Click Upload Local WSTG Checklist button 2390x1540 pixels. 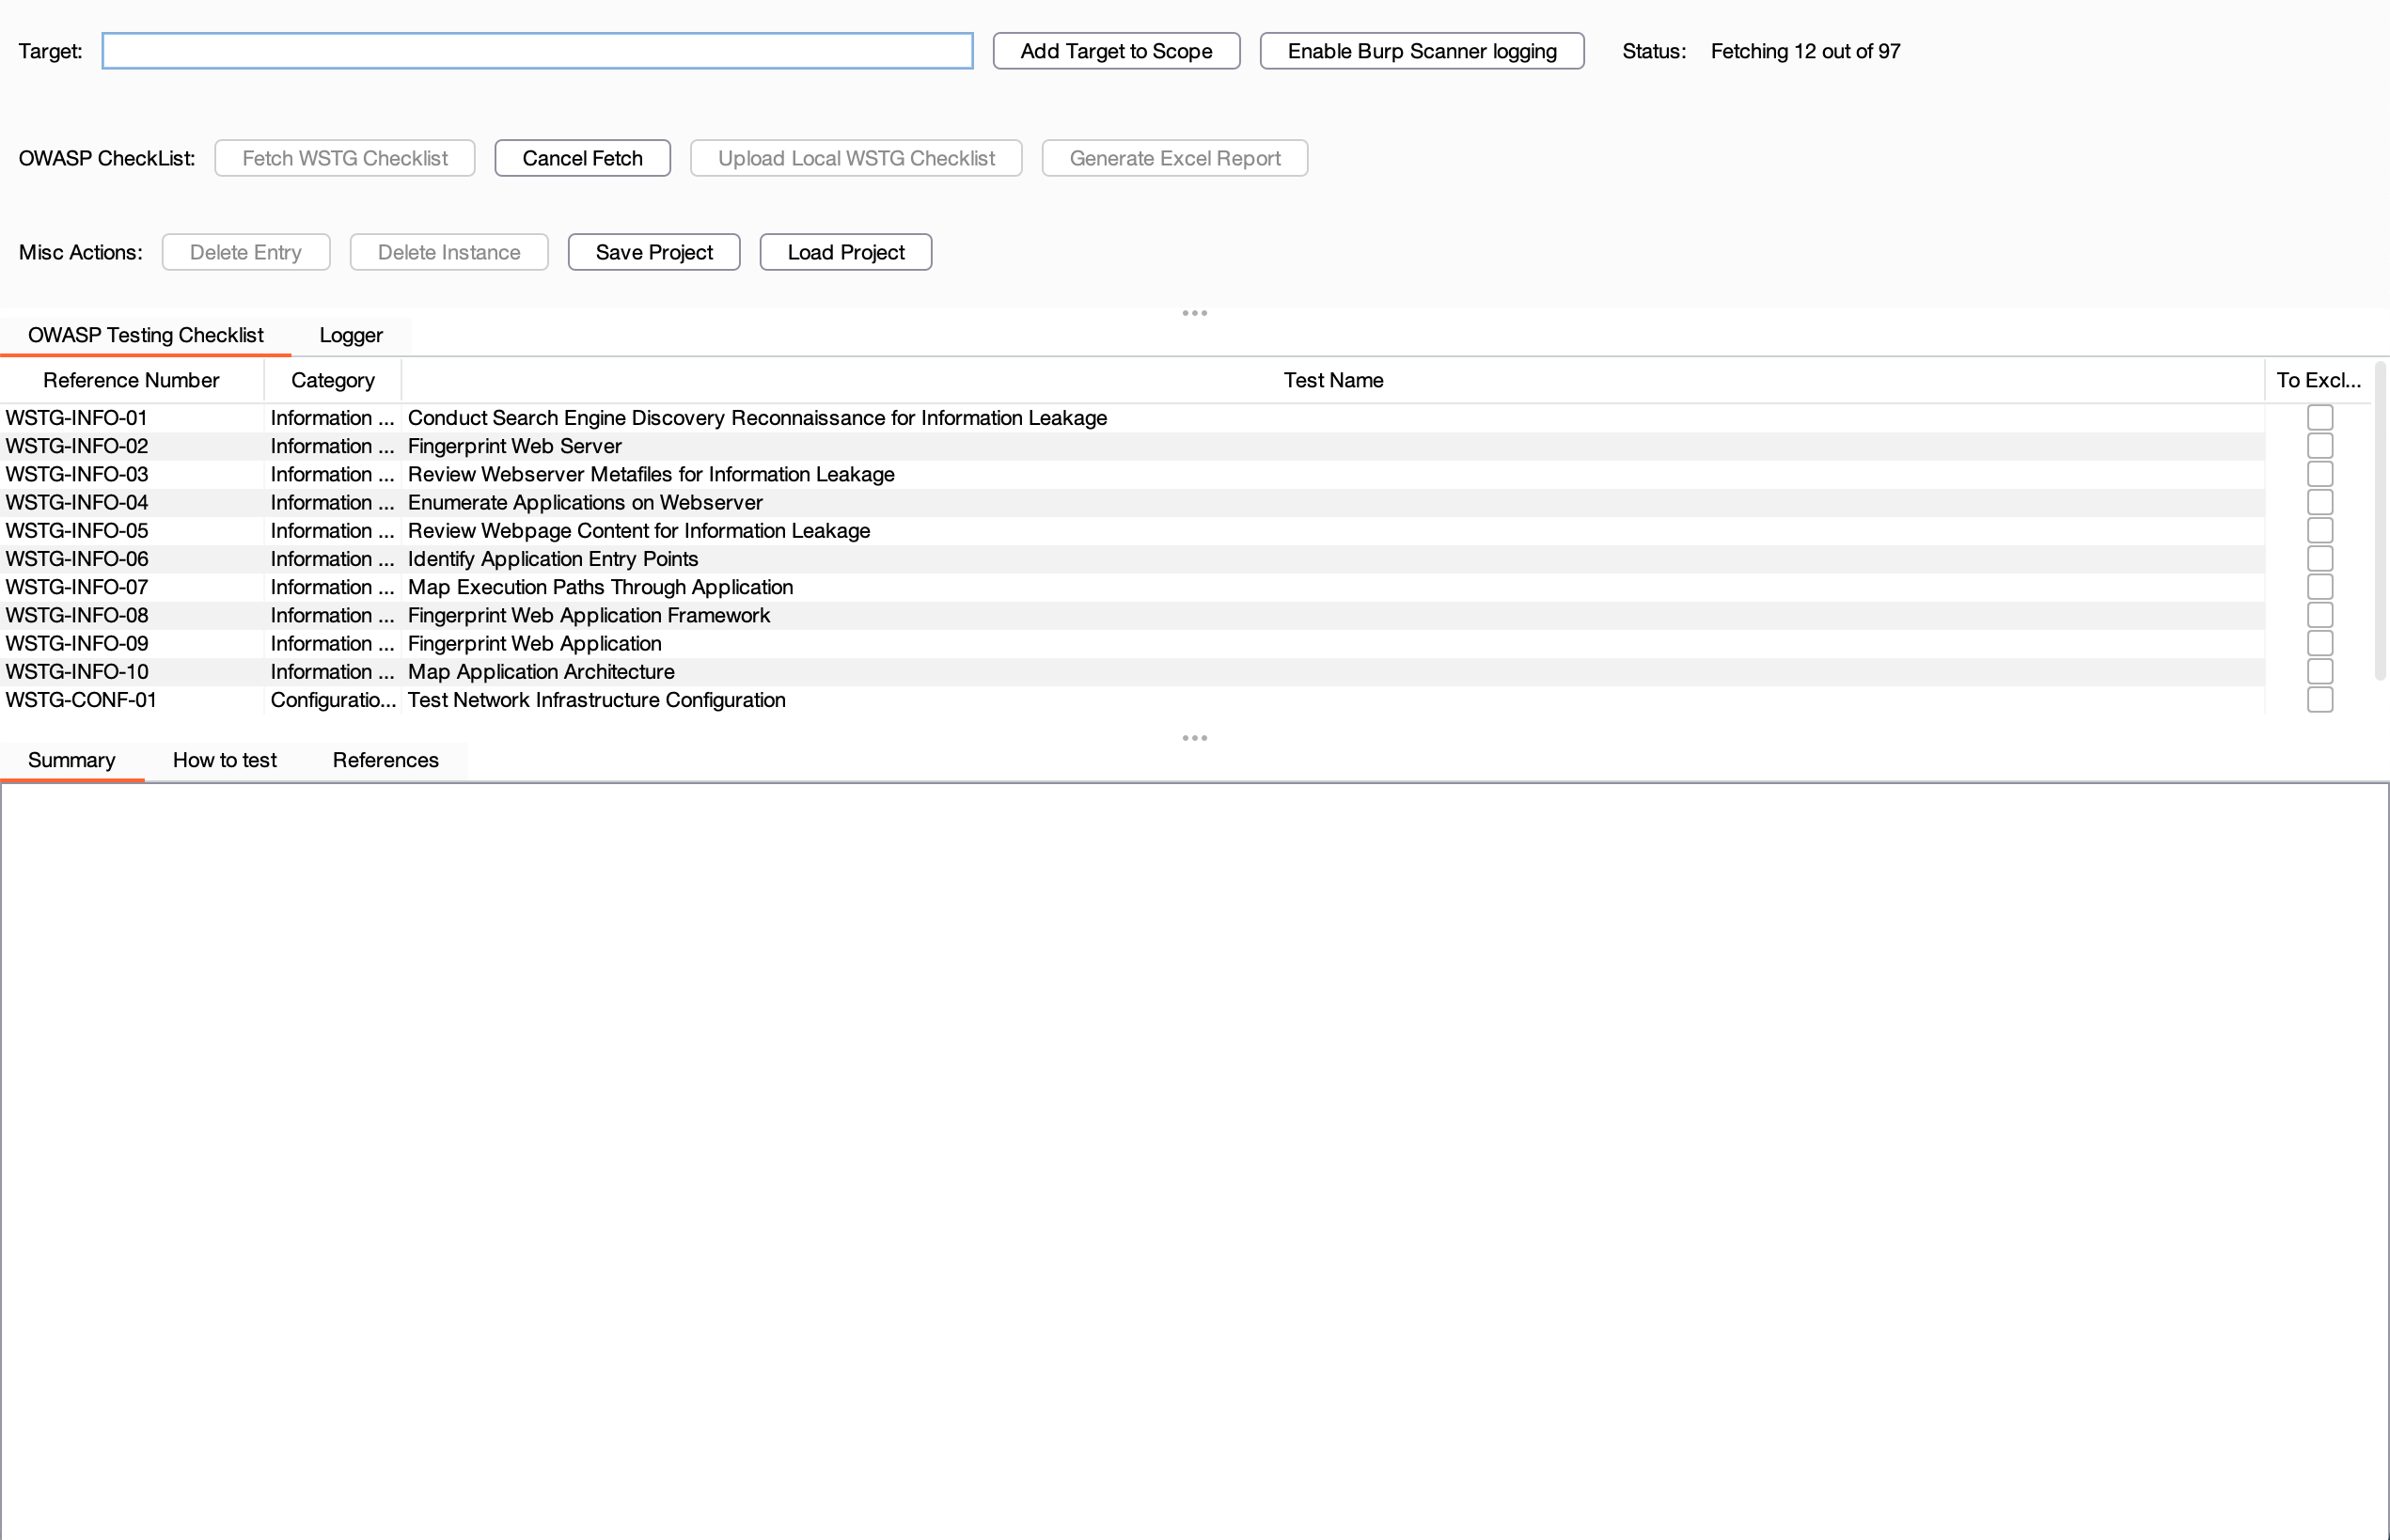856,158
